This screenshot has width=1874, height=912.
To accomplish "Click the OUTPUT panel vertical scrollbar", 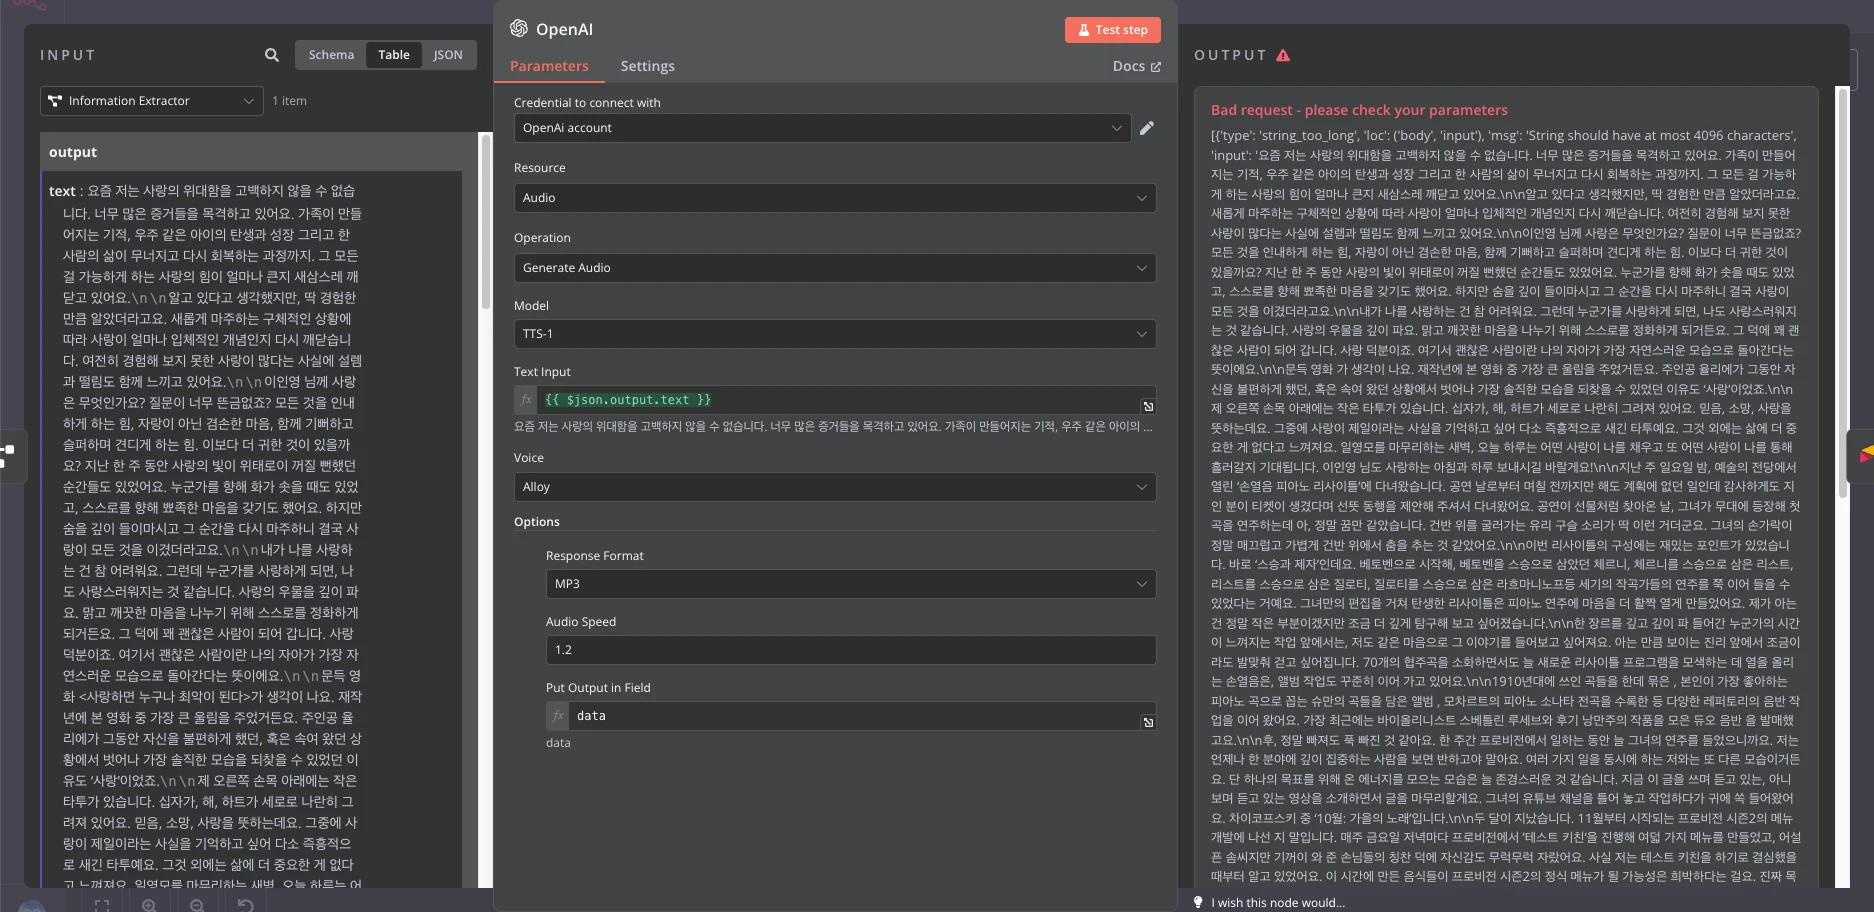I will pos(1843,292).
